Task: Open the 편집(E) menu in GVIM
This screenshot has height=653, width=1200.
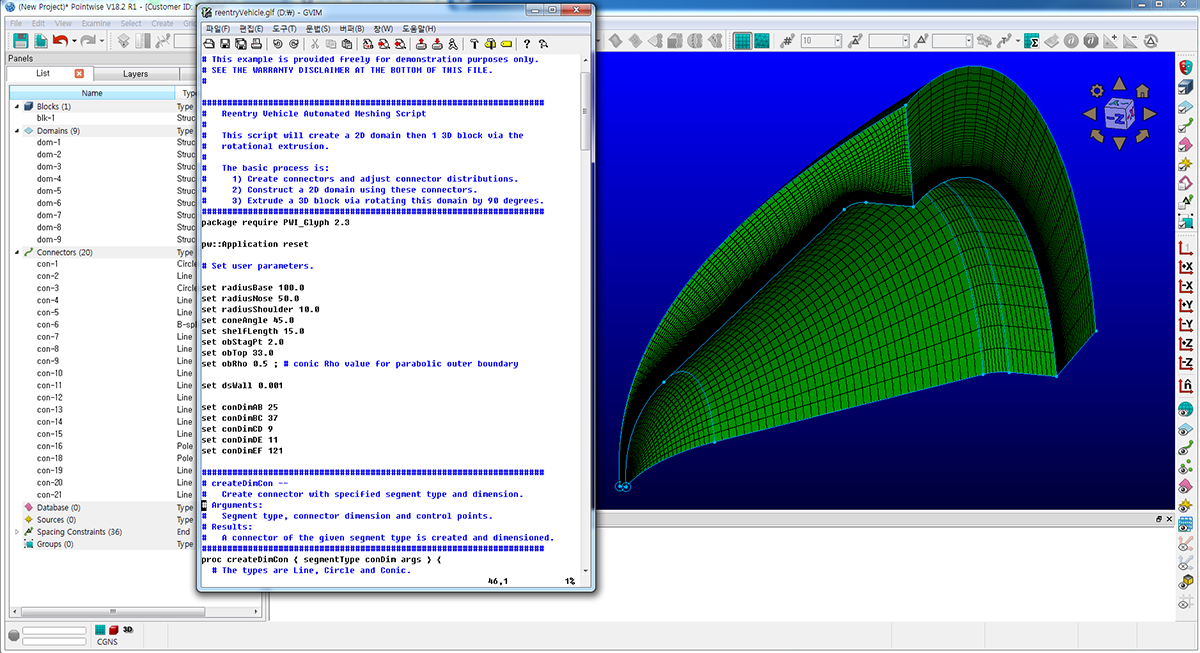Action: click(x=251, y=28)
